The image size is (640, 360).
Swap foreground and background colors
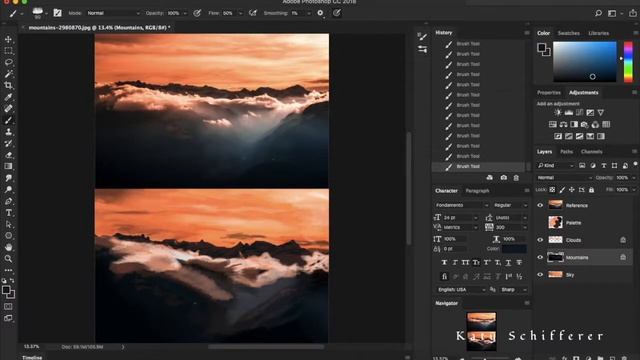12,281
